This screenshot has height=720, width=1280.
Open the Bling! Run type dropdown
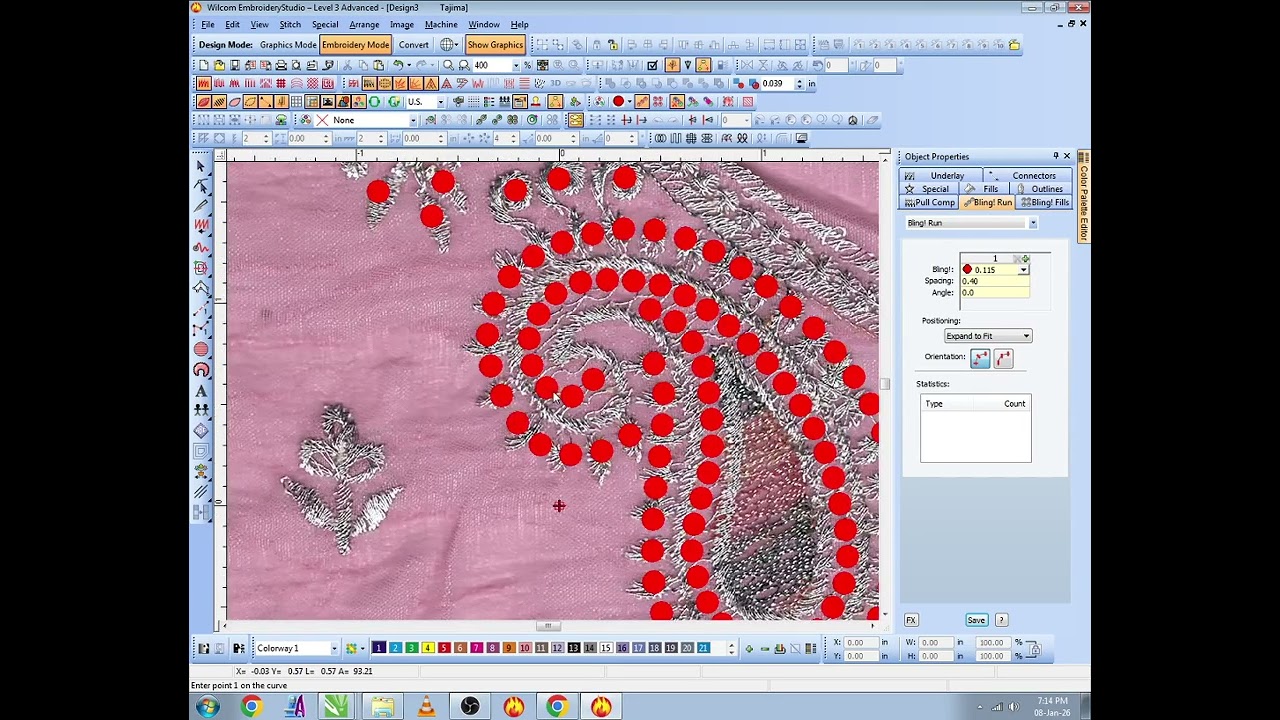click(1032, 223)
